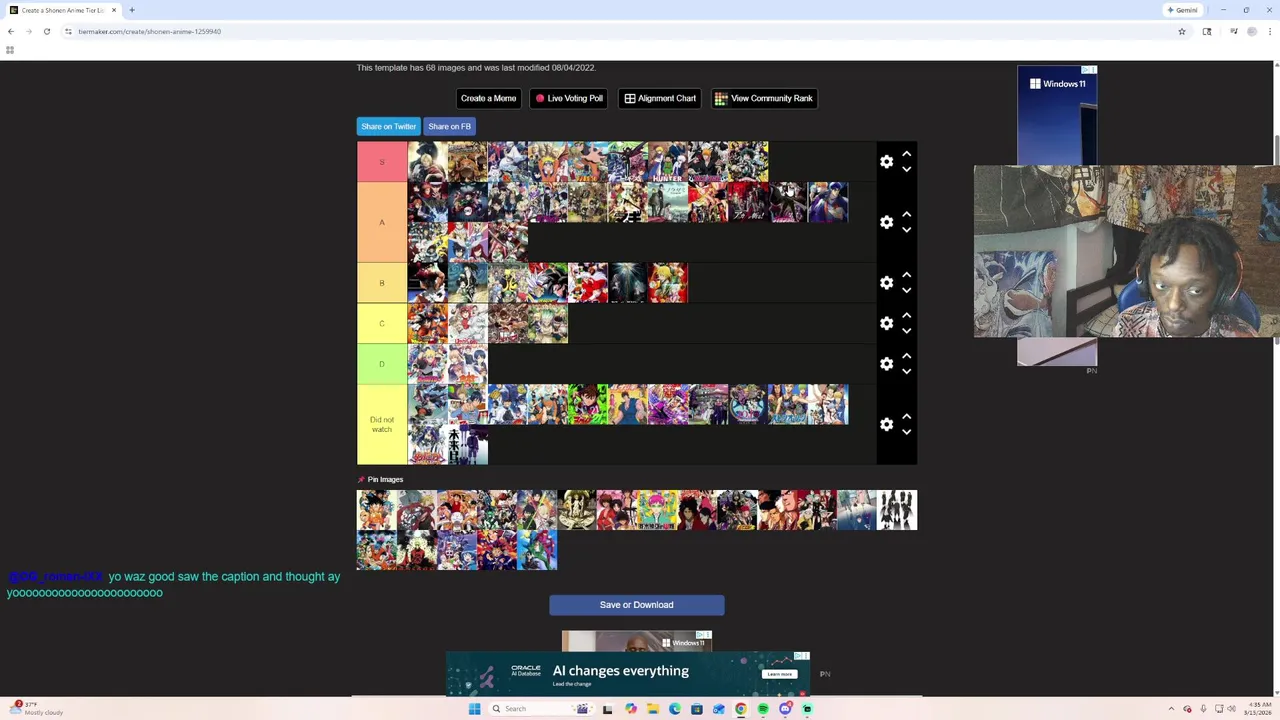
Task: Move A tier row down with arrow
Action: click(906, 230)
